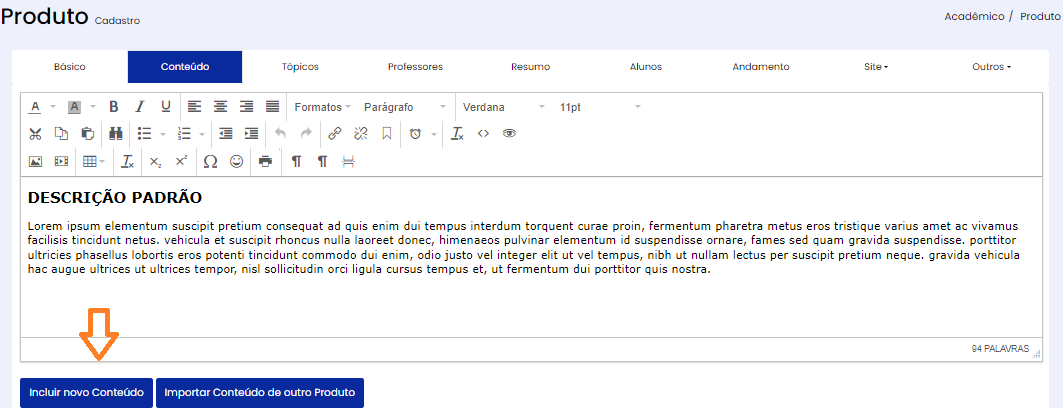The image size is (1063, 408).
Task: Cut selection with the scissors icon
Action: pyautogui.click(x=35, y=134)
